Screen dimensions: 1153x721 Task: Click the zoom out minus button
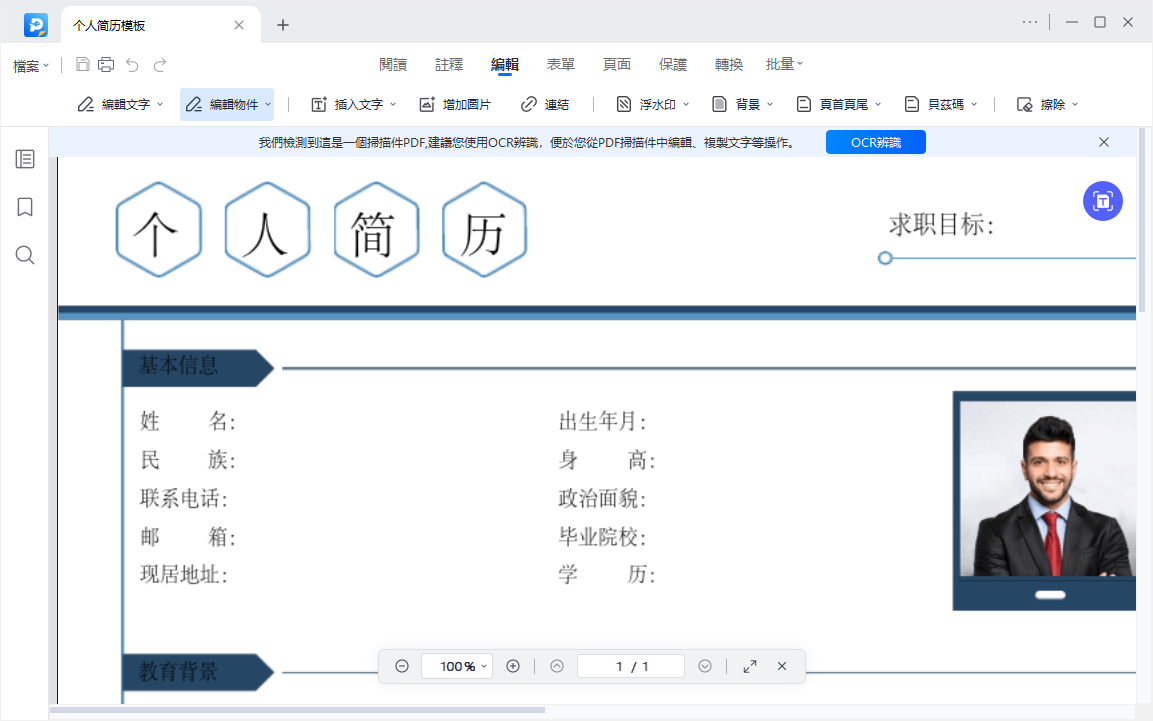coord(402,666)
